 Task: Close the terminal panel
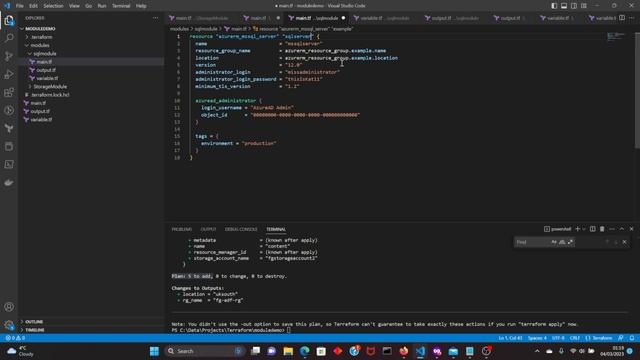click(x=631, y=229)
